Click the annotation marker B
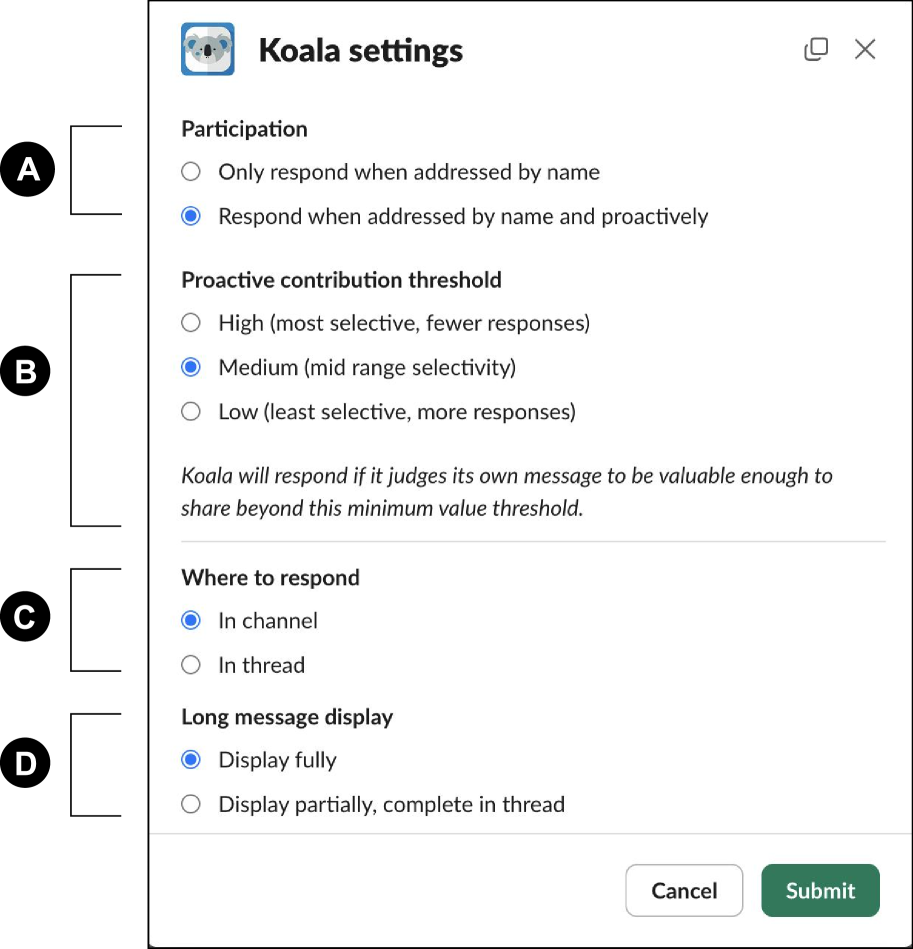The width and height of the screenshot is (913, 949). (x=26, y=372)
